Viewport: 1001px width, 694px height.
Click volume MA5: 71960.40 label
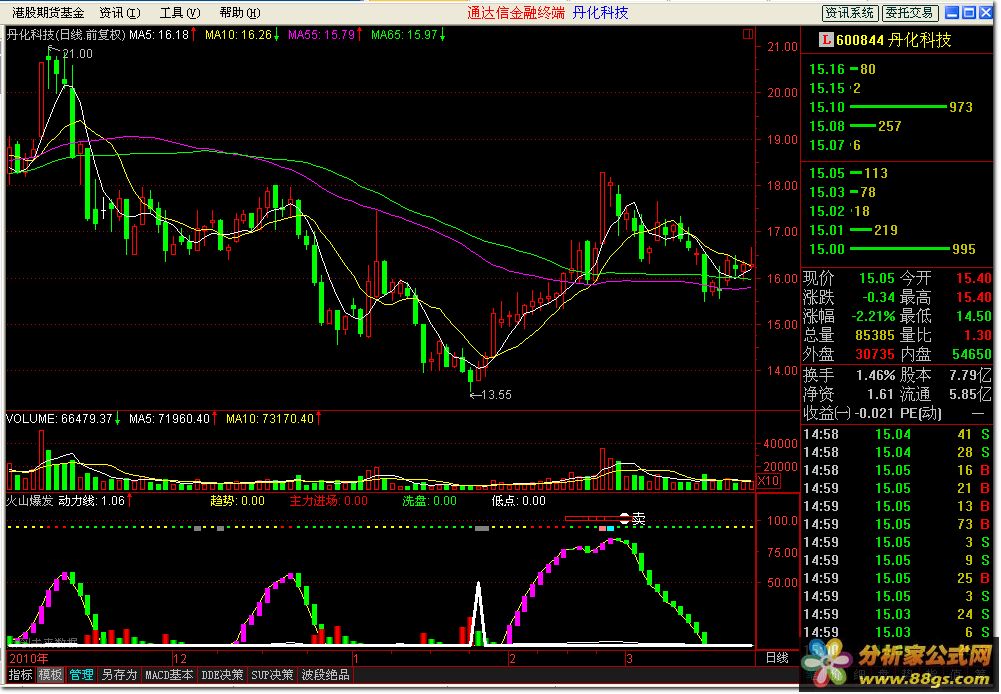coord(169,419)
